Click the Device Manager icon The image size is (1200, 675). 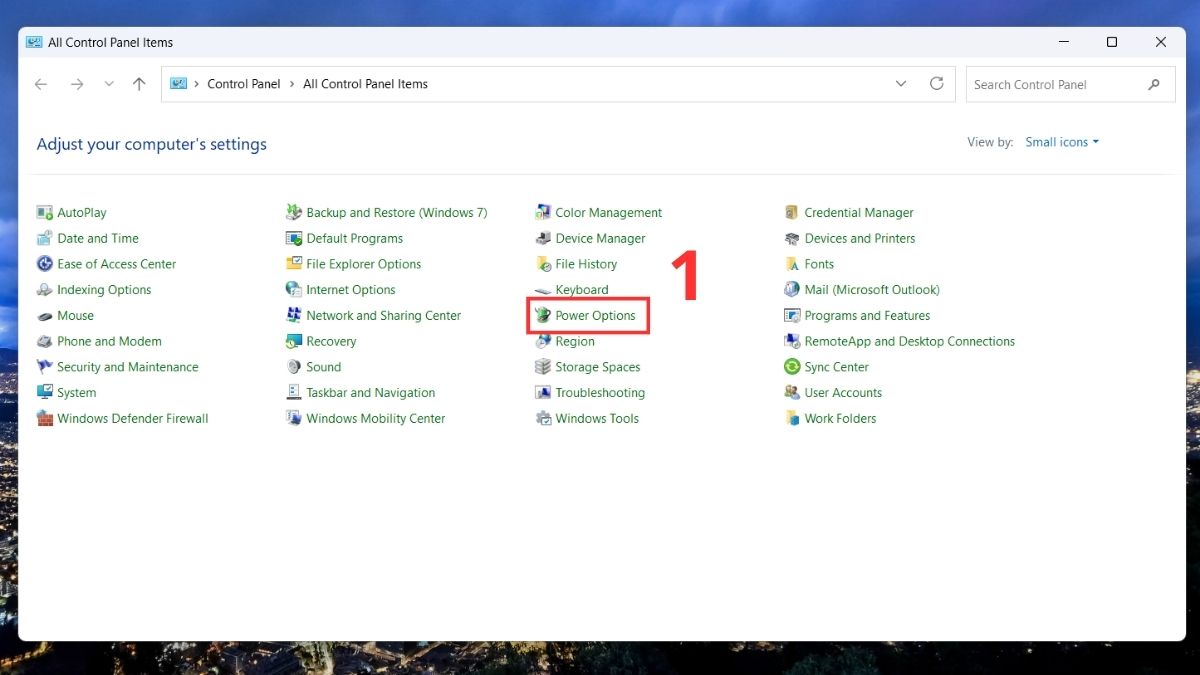tap(543, 239)
